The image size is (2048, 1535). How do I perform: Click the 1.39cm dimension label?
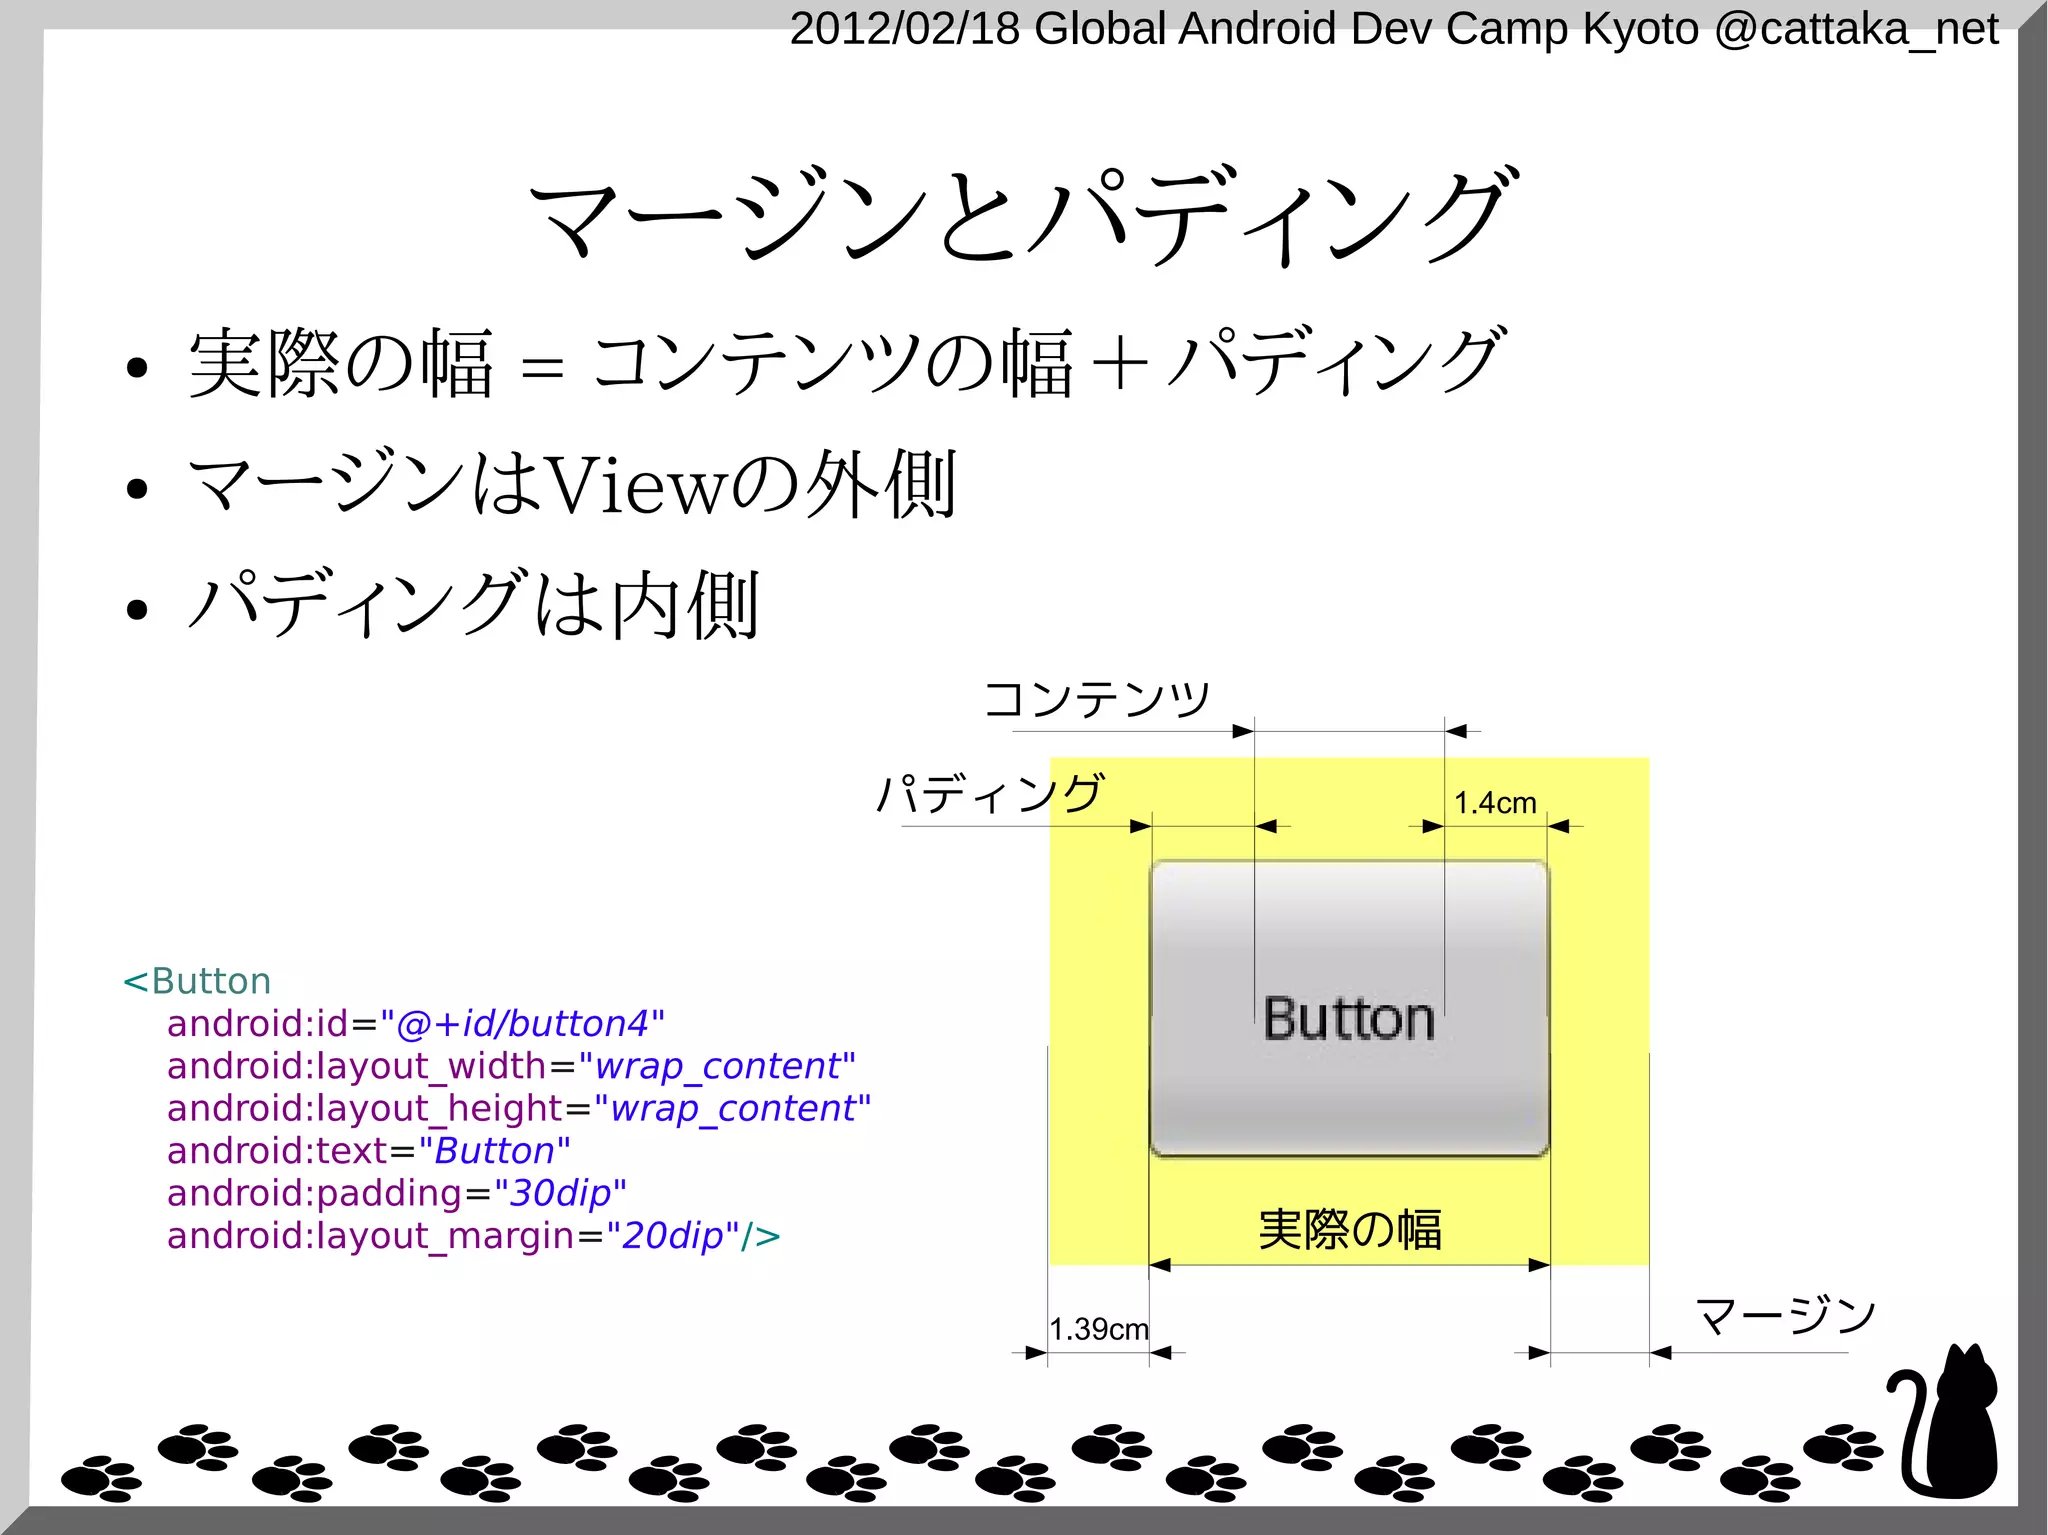1098,1329
